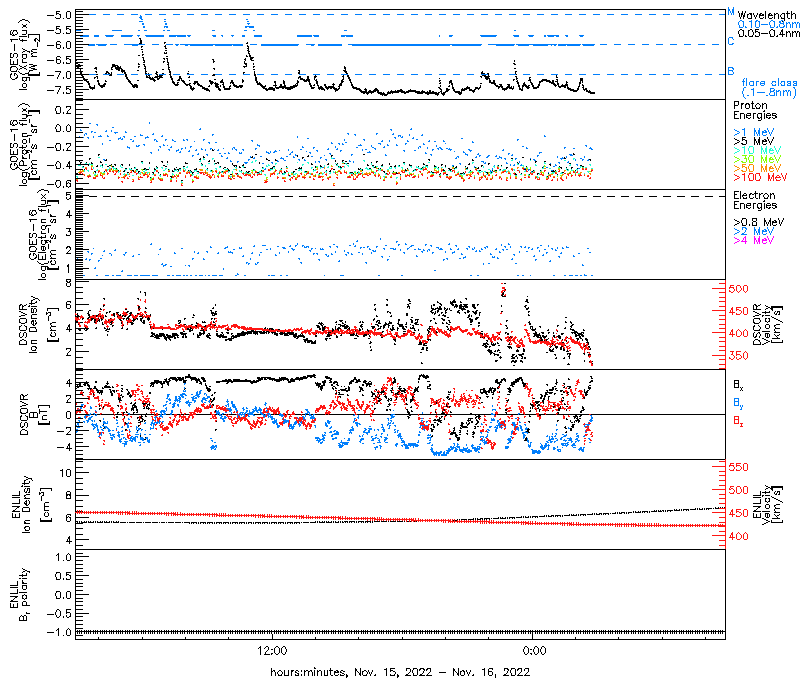This screenshot has height=680, width=800.
Task: Click the '0:00' time axis label
Action: [x=534, y=651]
